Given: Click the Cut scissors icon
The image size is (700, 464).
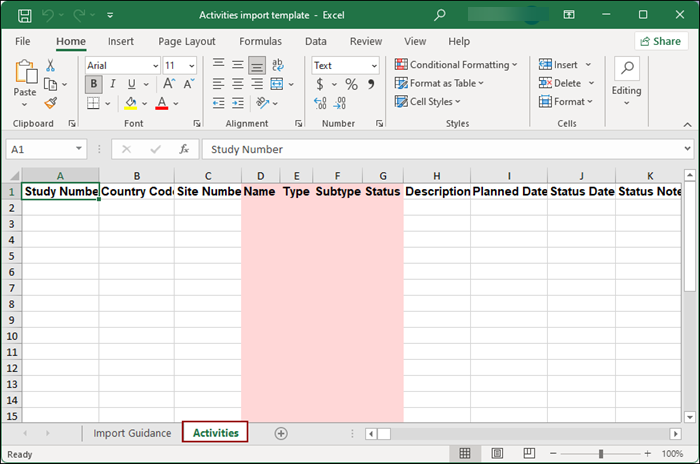Looking at the screenshot, I should [x=51, y=65].
